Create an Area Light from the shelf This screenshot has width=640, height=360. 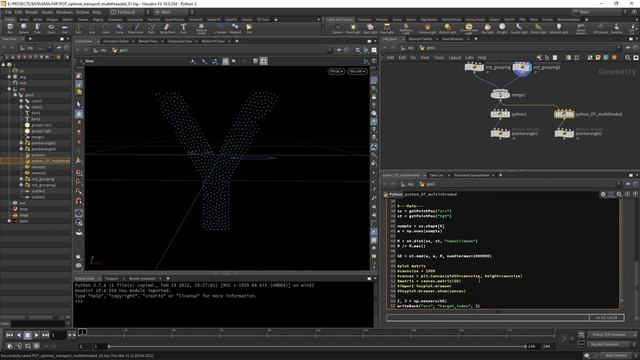[x=387, y=28]
